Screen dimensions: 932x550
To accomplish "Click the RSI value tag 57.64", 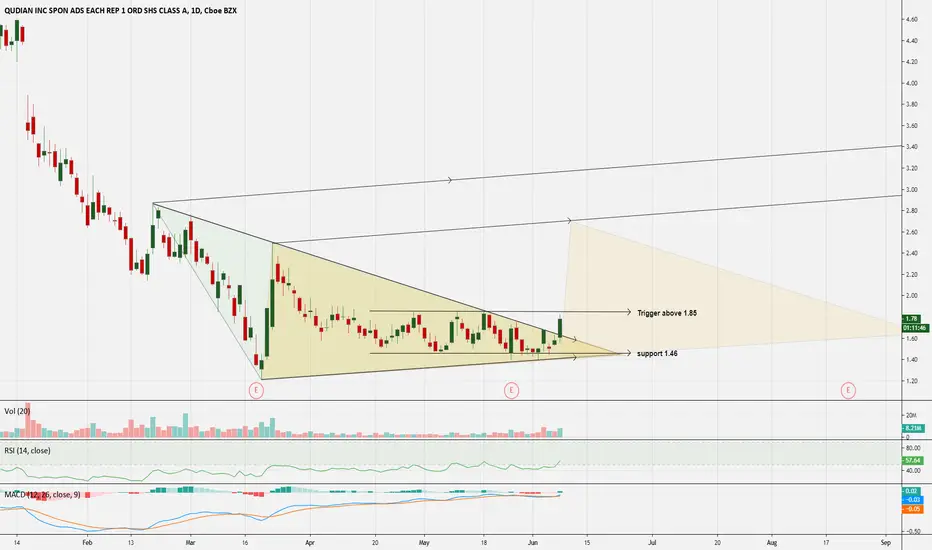I will coord(912,460).
